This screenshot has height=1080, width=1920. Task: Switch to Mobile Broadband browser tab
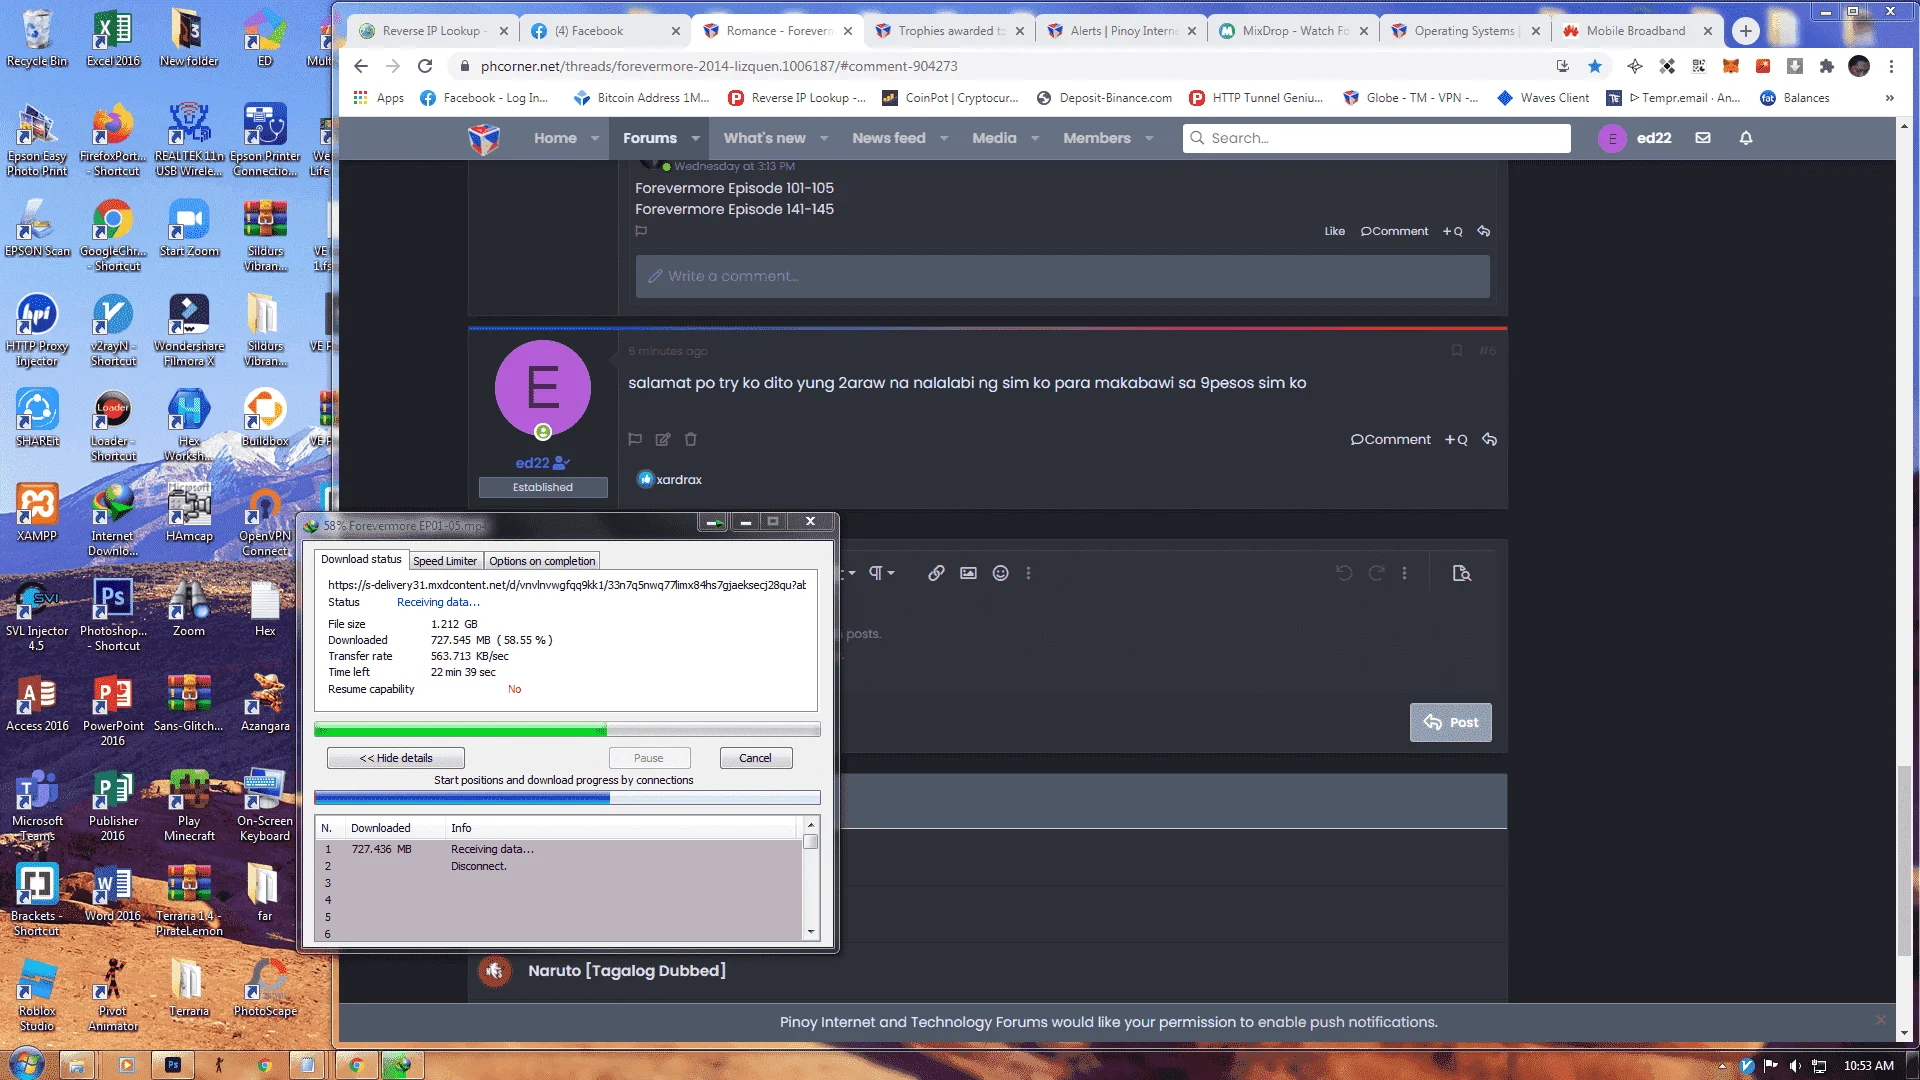click(x=1636, y=31)
